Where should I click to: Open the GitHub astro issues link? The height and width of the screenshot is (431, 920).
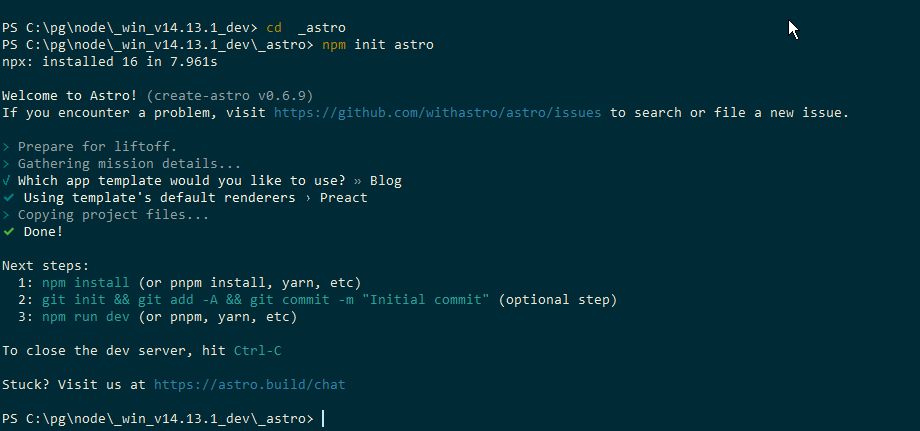(437, 113)
